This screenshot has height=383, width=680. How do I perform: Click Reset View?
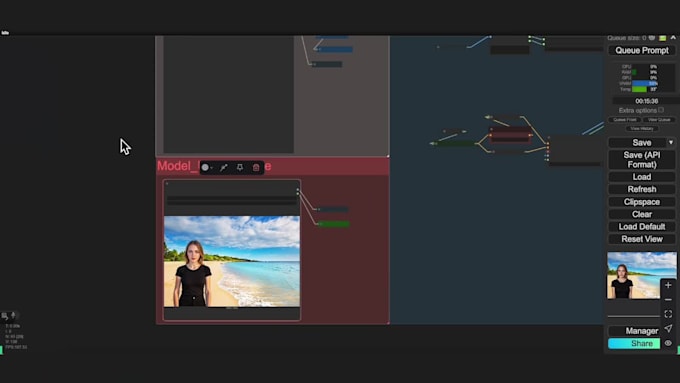click(642, 239)
